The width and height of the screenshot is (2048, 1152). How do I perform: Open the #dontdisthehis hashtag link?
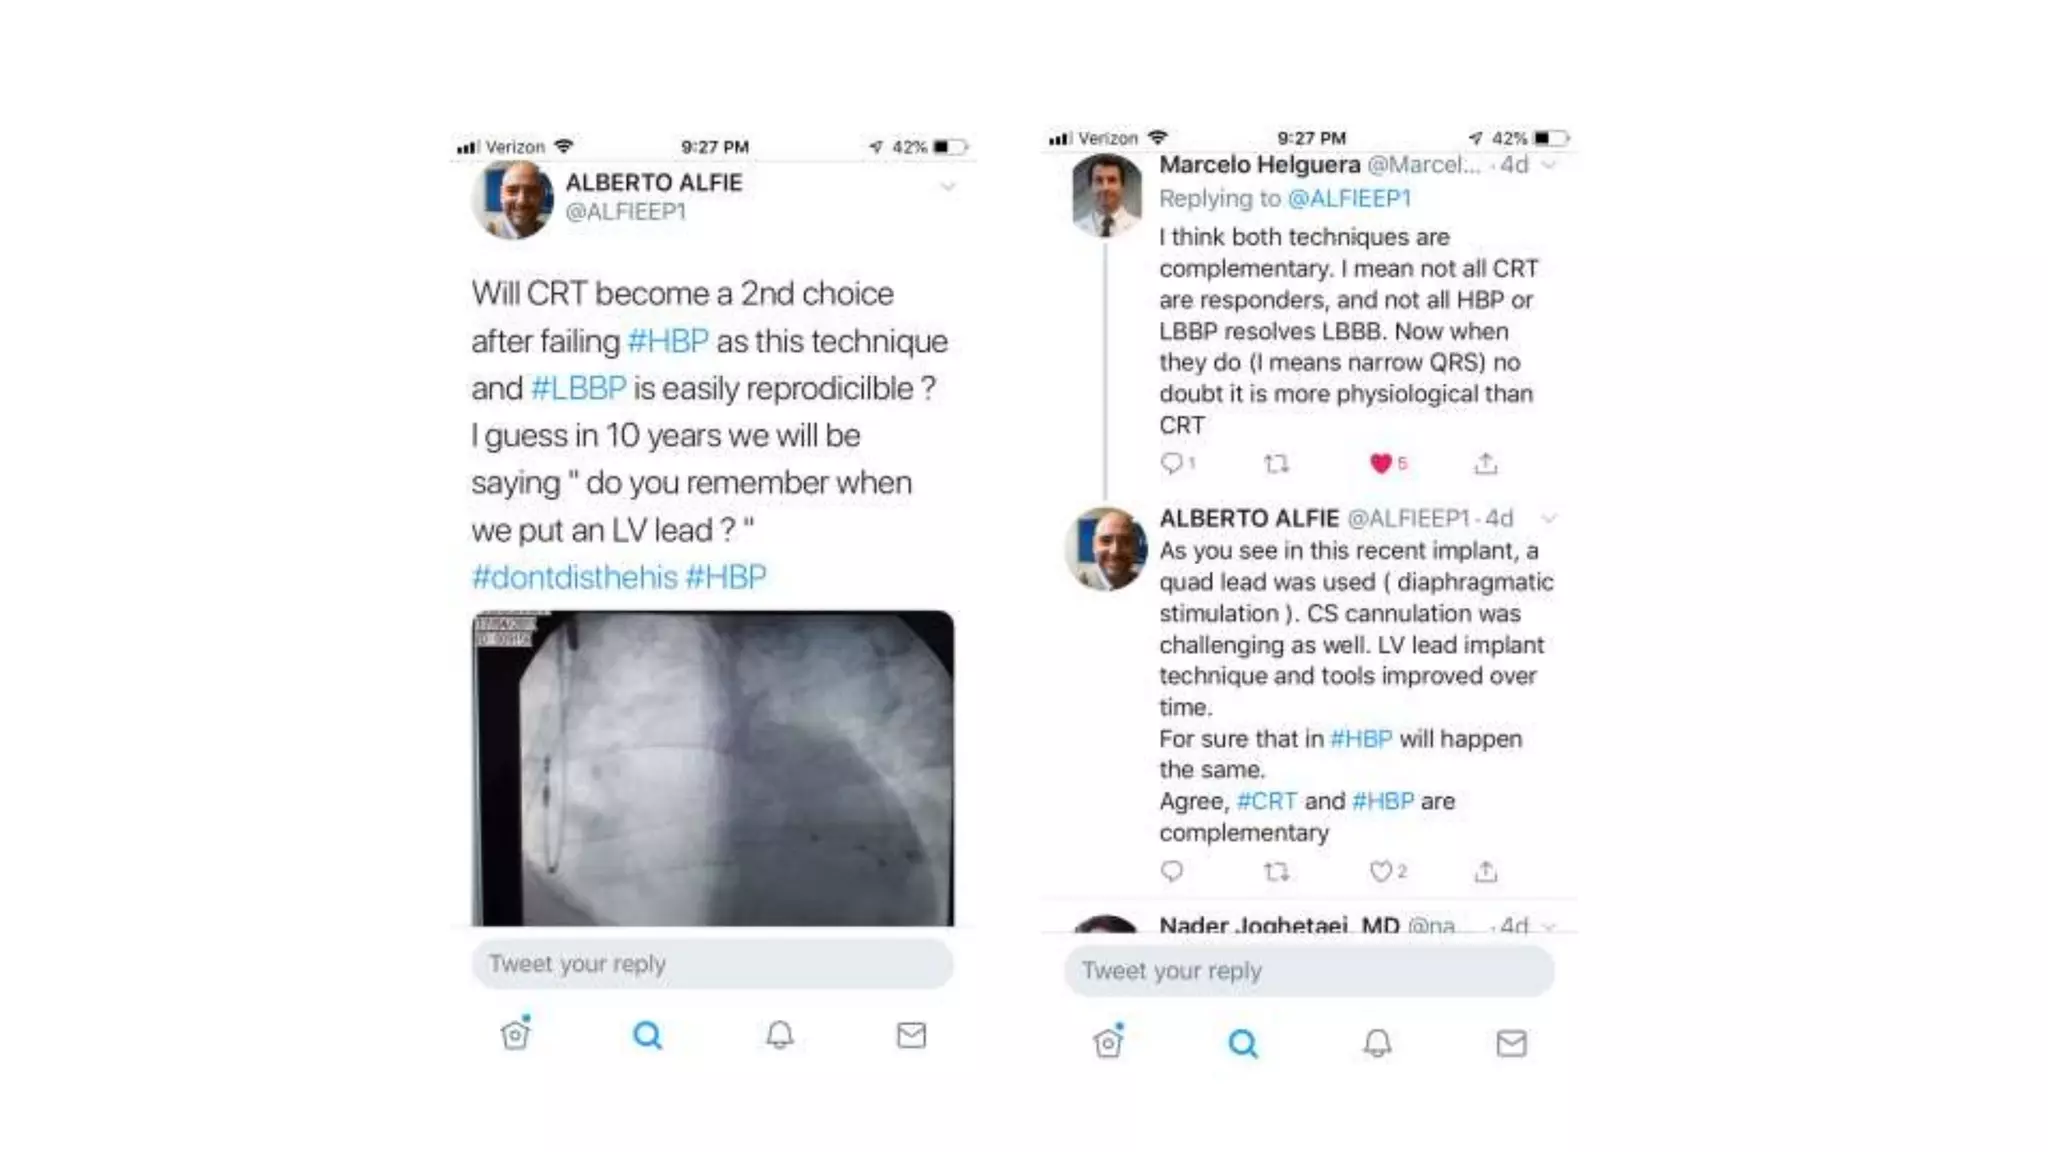pyautogui.click(x=575, y=577)
